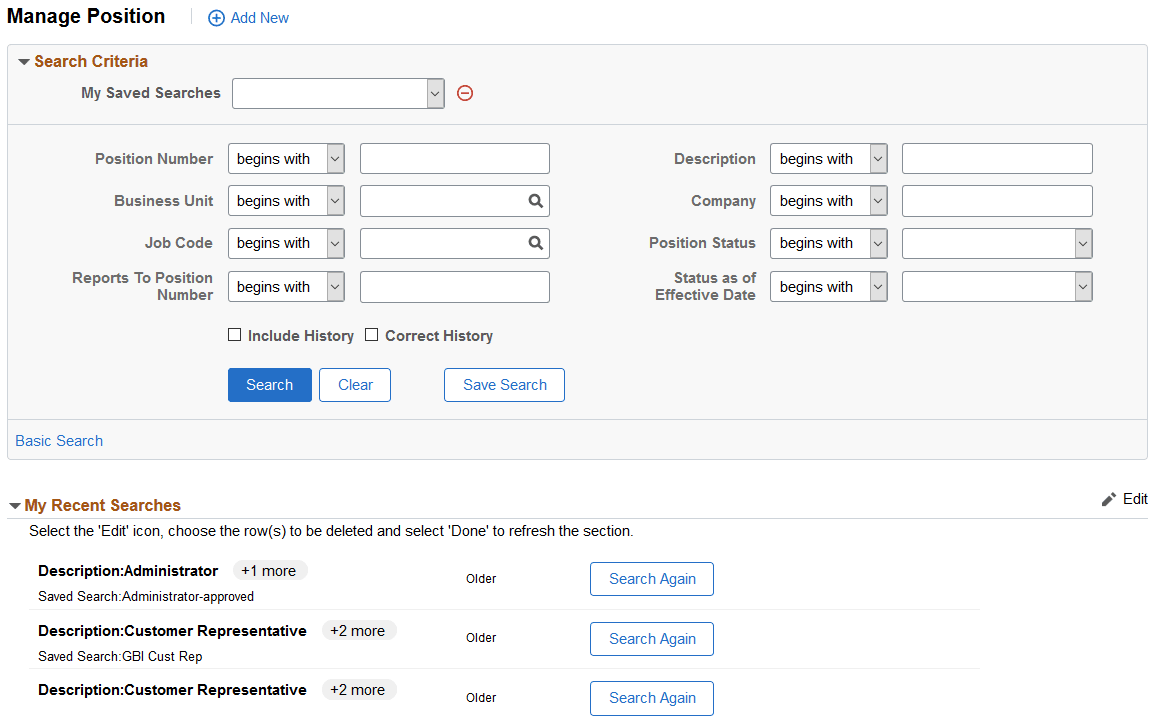Click the +1 more pill beside Administrator
The height and width of the screenshot is (726, 1160).
pyautogui.click(x=269, y=570)
